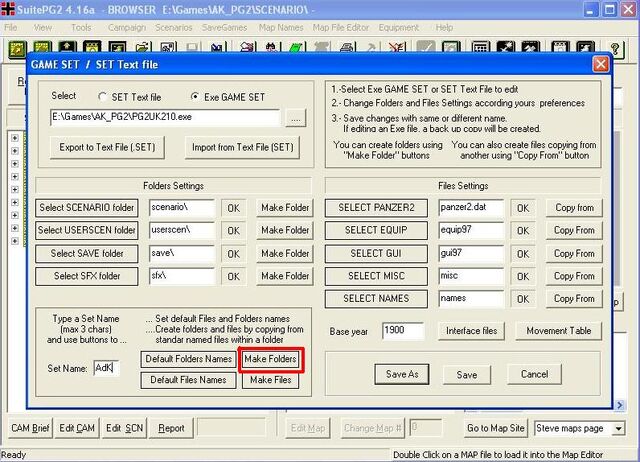Image resolution: width=640 pixels, height=462 pixels.
Task: Click the SELECT PANZER2 button
Action: click(x=376, y=208)
